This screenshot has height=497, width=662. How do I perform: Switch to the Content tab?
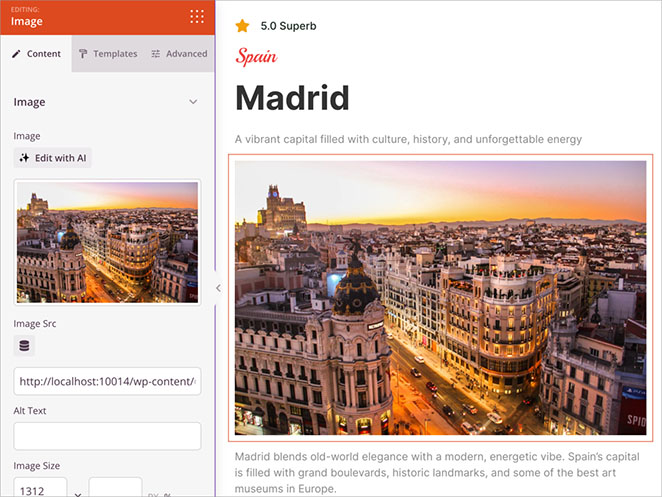click(x=36, y=54)
